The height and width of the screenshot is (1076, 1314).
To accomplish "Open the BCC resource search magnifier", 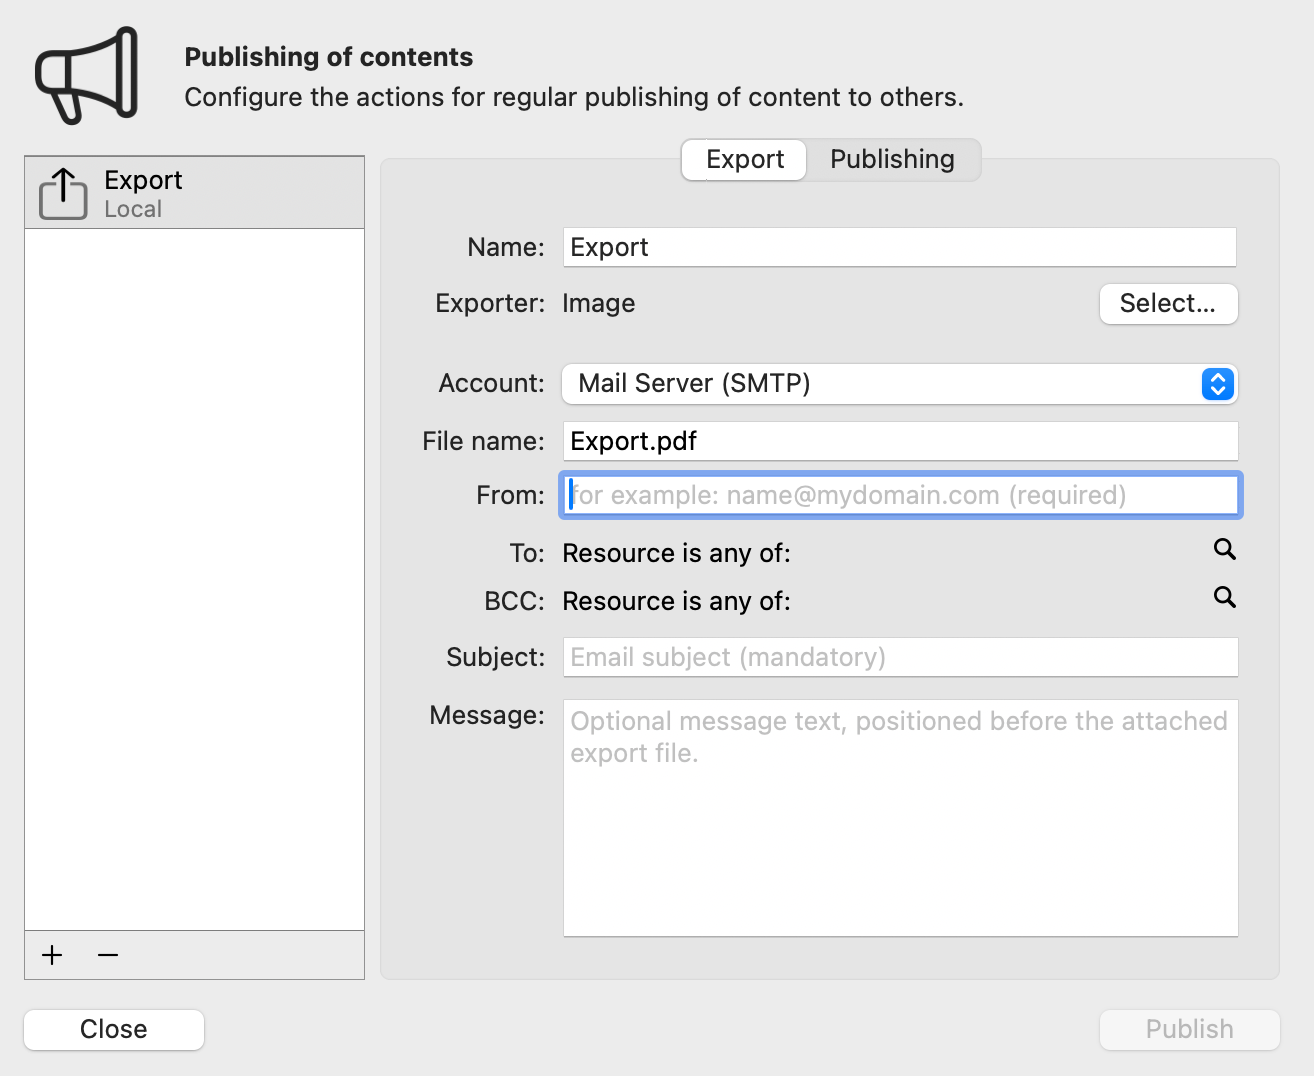I will point(1225,598).
